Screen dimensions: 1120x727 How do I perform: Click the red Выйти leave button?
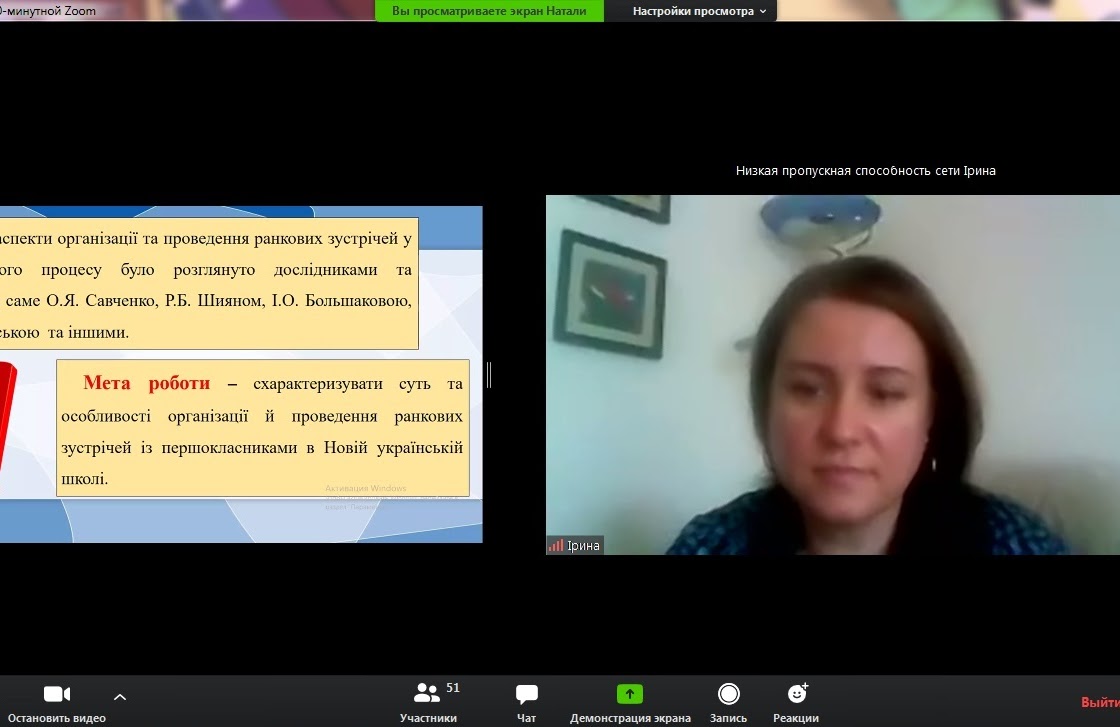(x=1100, y=702)
